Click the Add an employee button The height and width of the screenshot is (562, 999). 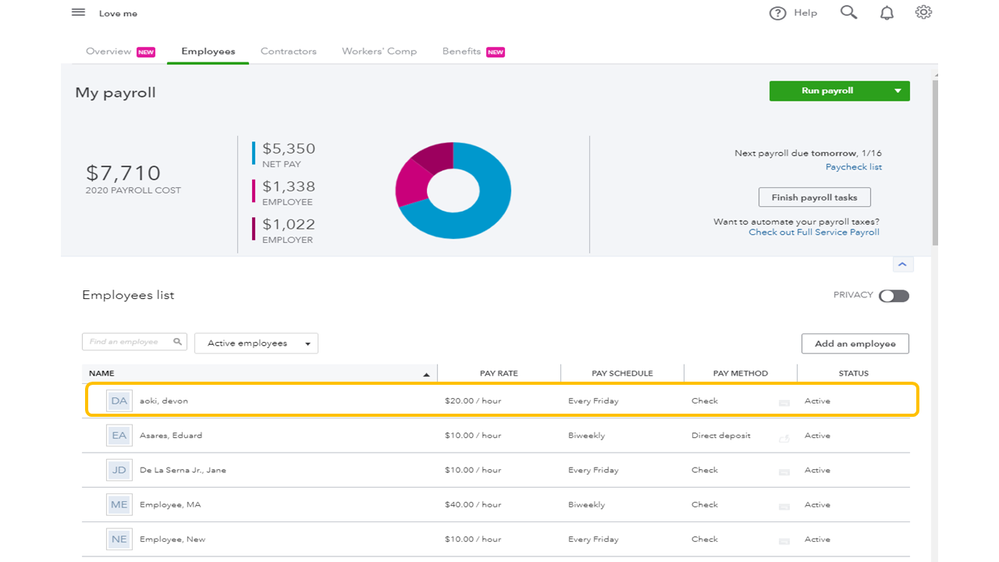point(854,344)
